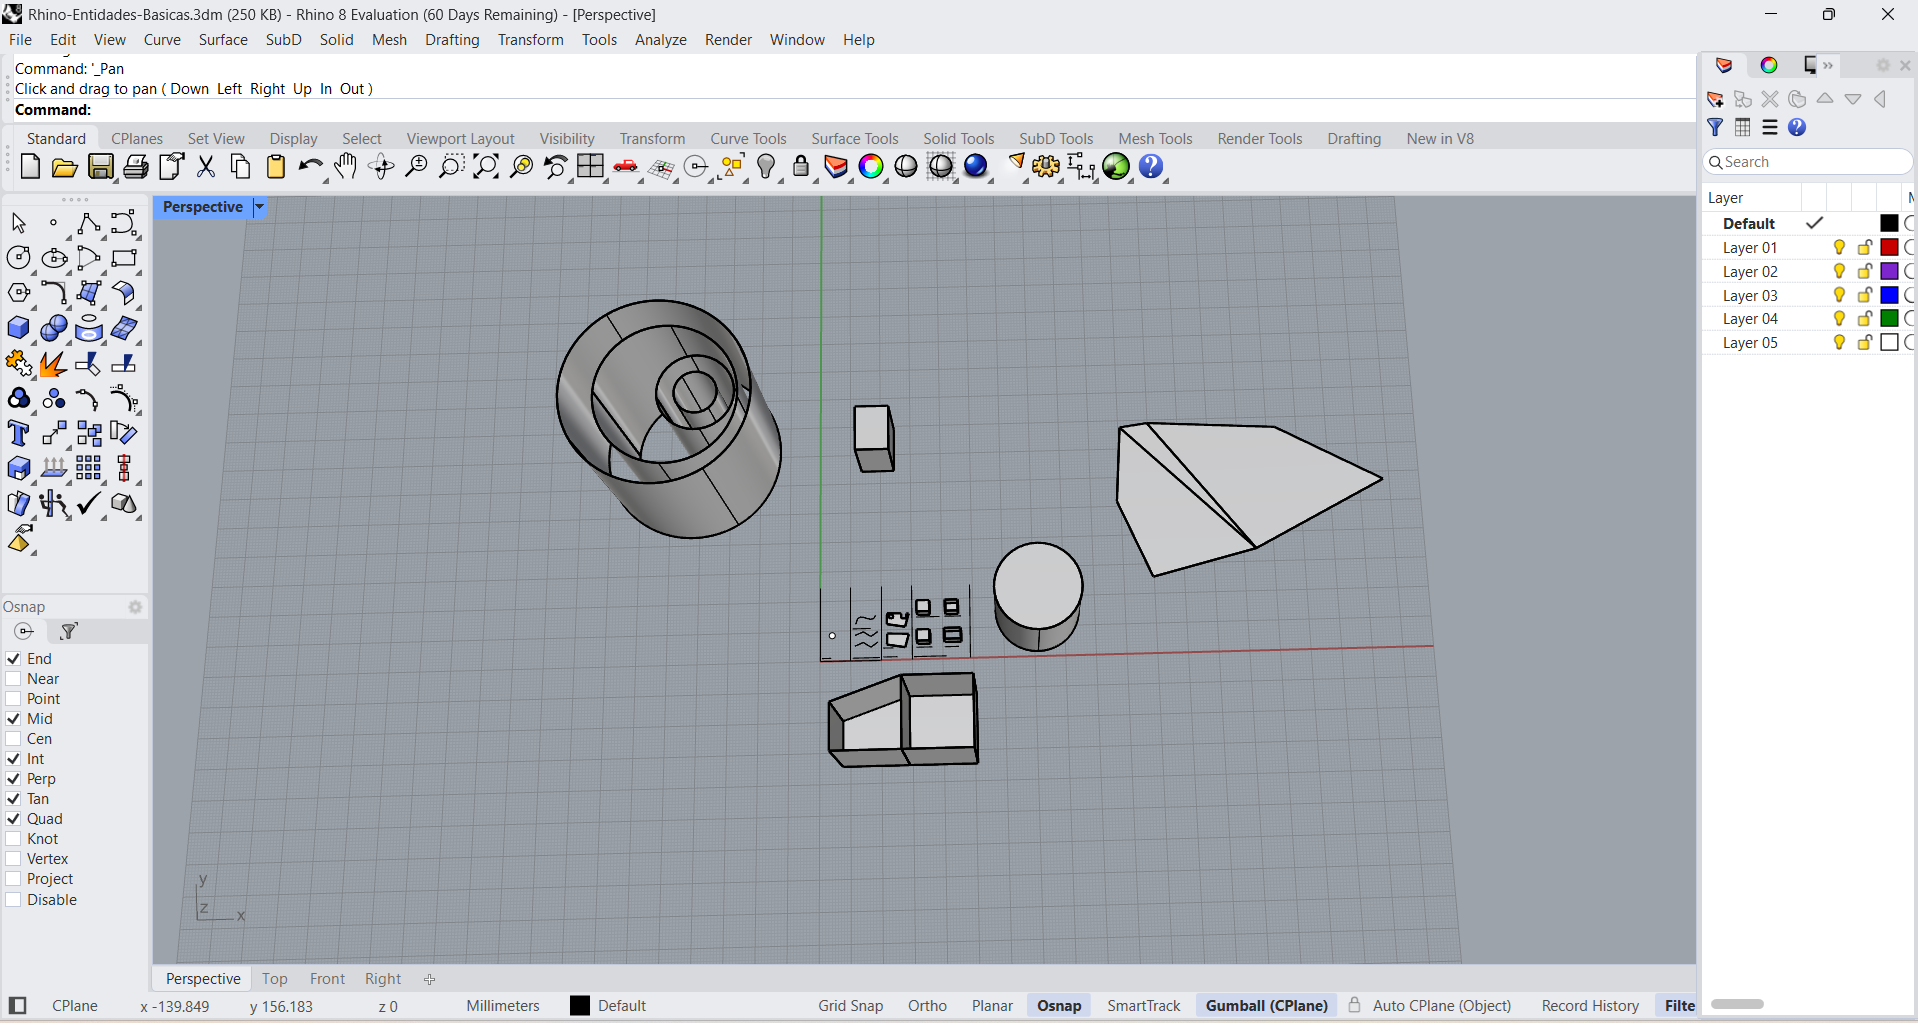Enable the Near object snap checkbox
Screen dimensions: 1918x1023
13,678
